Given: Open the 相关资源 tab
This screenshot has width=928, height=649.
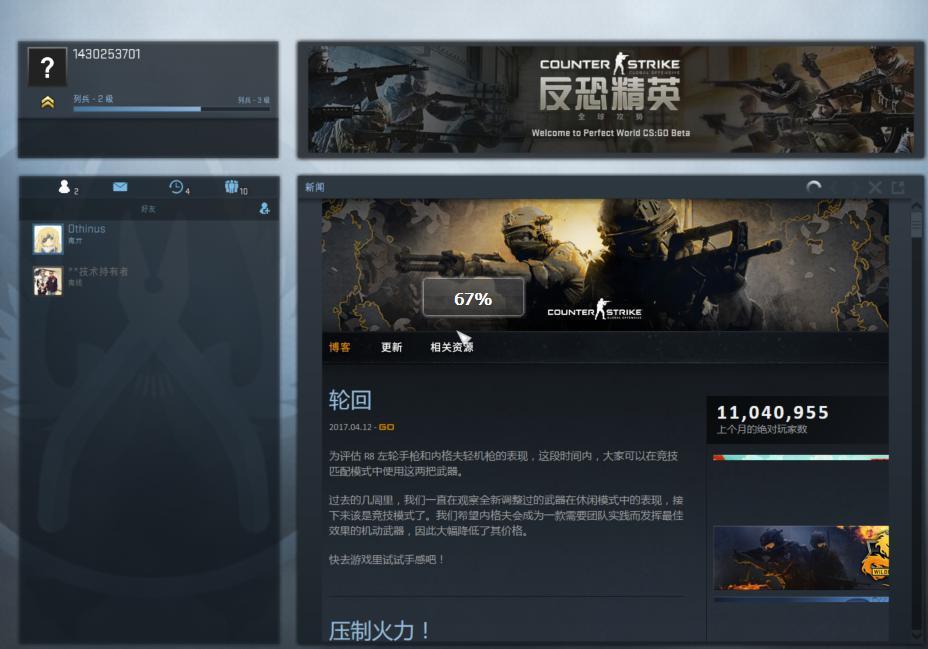Looking at the screenshot, I should click(x=451, y=347).
